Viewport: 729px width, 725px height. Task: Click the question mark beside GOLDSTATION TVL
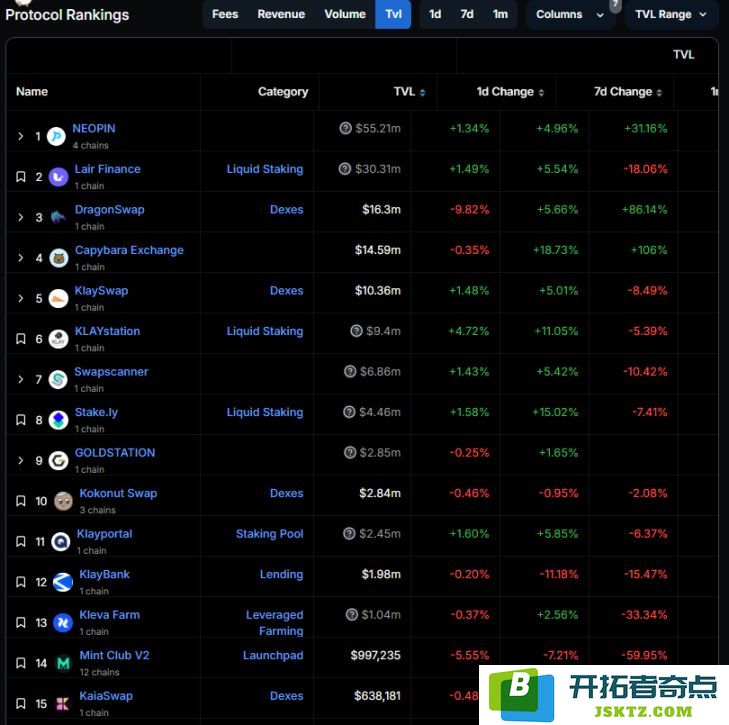[x=350, y=452]
